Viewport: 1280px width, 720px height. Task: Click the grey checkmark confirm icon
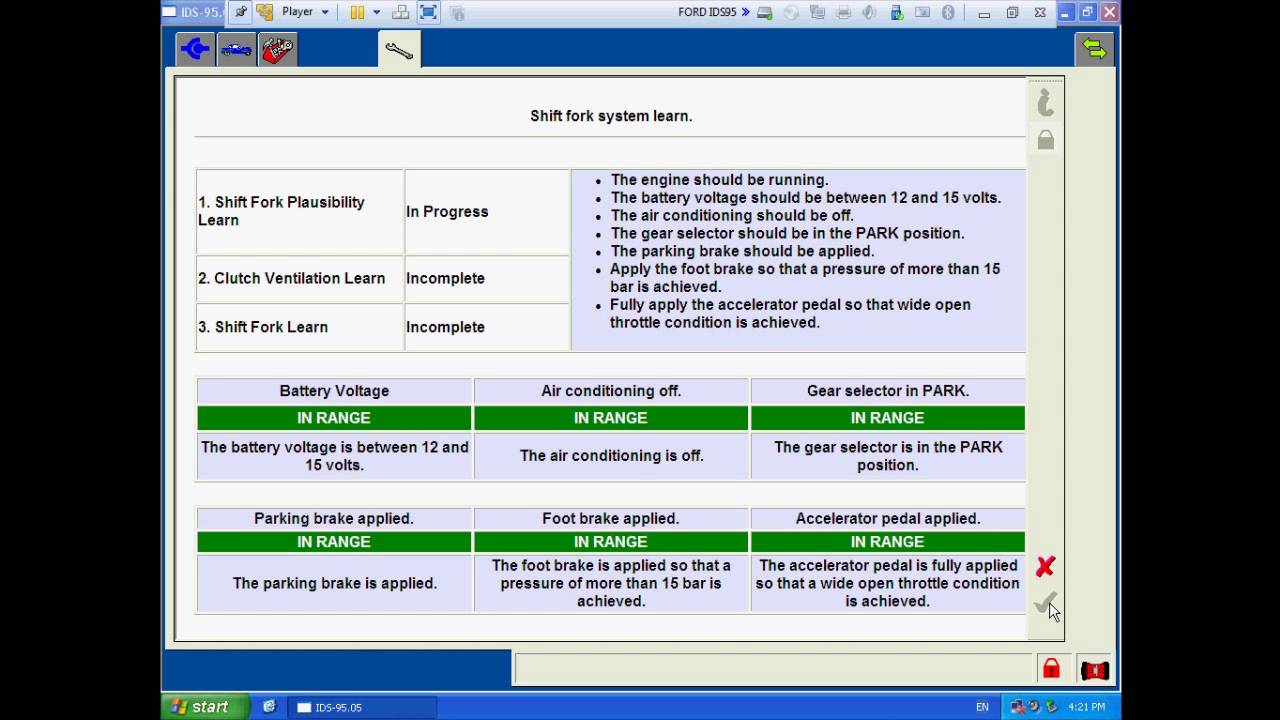coord(1045,603)
